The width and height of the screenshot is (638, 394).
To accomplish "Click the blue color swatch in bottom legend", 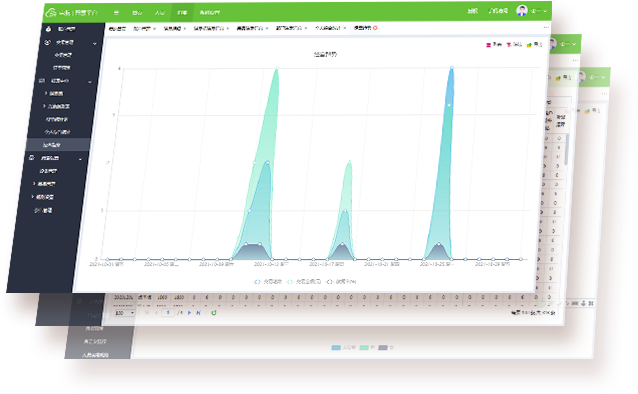I will click(x=336, y=348).
